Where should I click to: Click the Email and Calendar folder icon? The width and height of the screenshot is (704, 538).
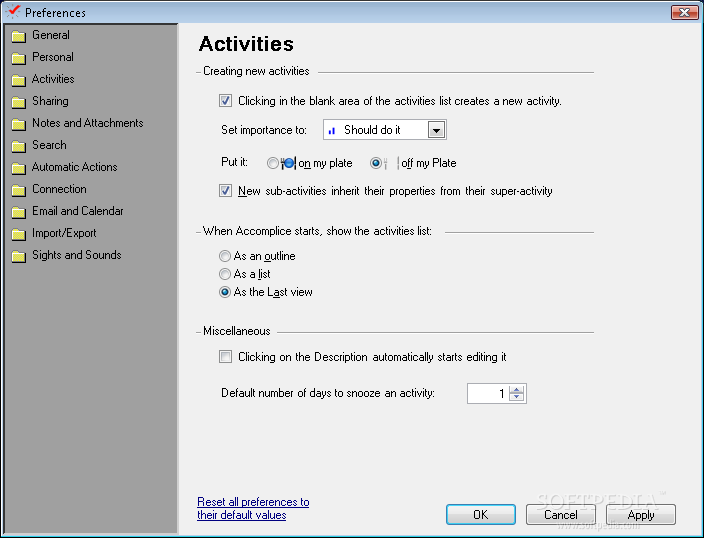(18, 212)
